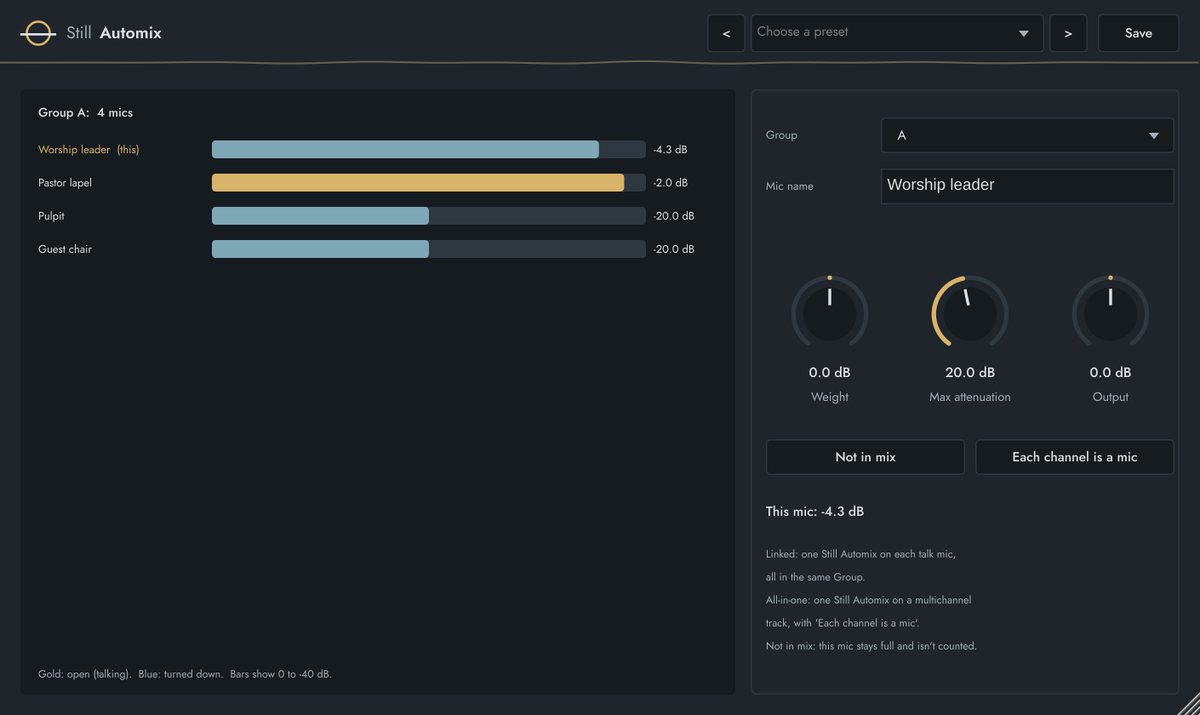Save the current preset

[x=1138, y=33]
